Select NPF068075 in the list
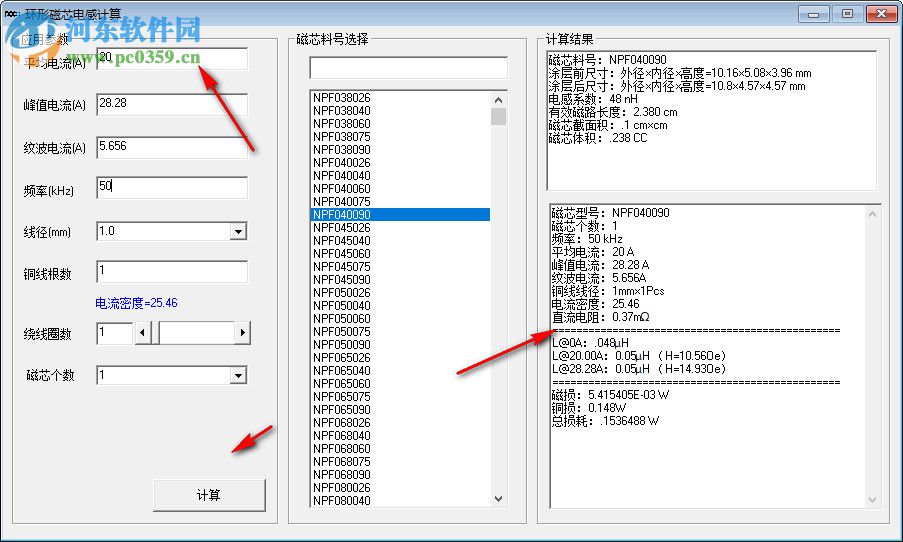This screenshot has height=542, width=903. pos(400,462)
